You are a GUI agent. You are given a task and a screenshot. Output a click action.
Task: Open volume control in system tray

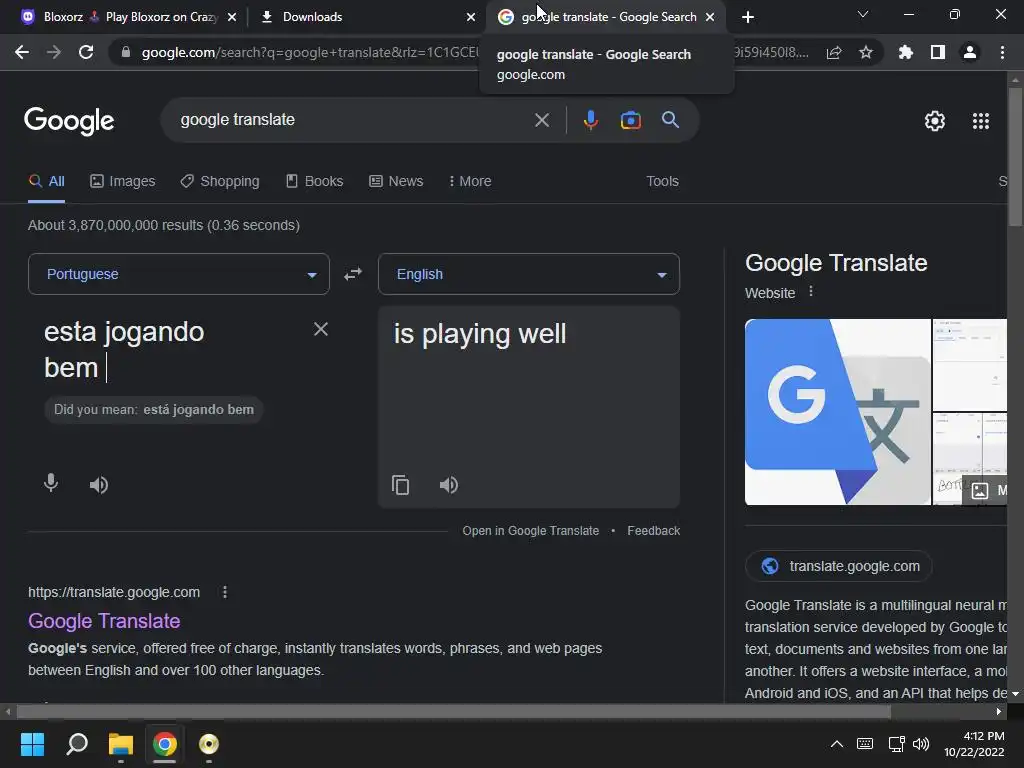(x=921, y=744)
